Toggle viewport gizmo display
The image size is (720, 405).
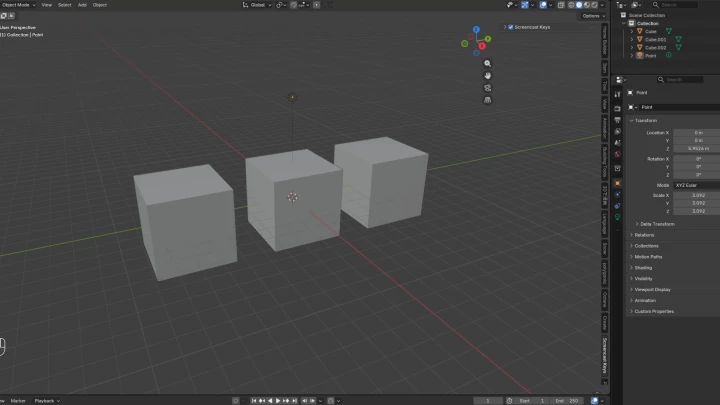coord(524,5)
